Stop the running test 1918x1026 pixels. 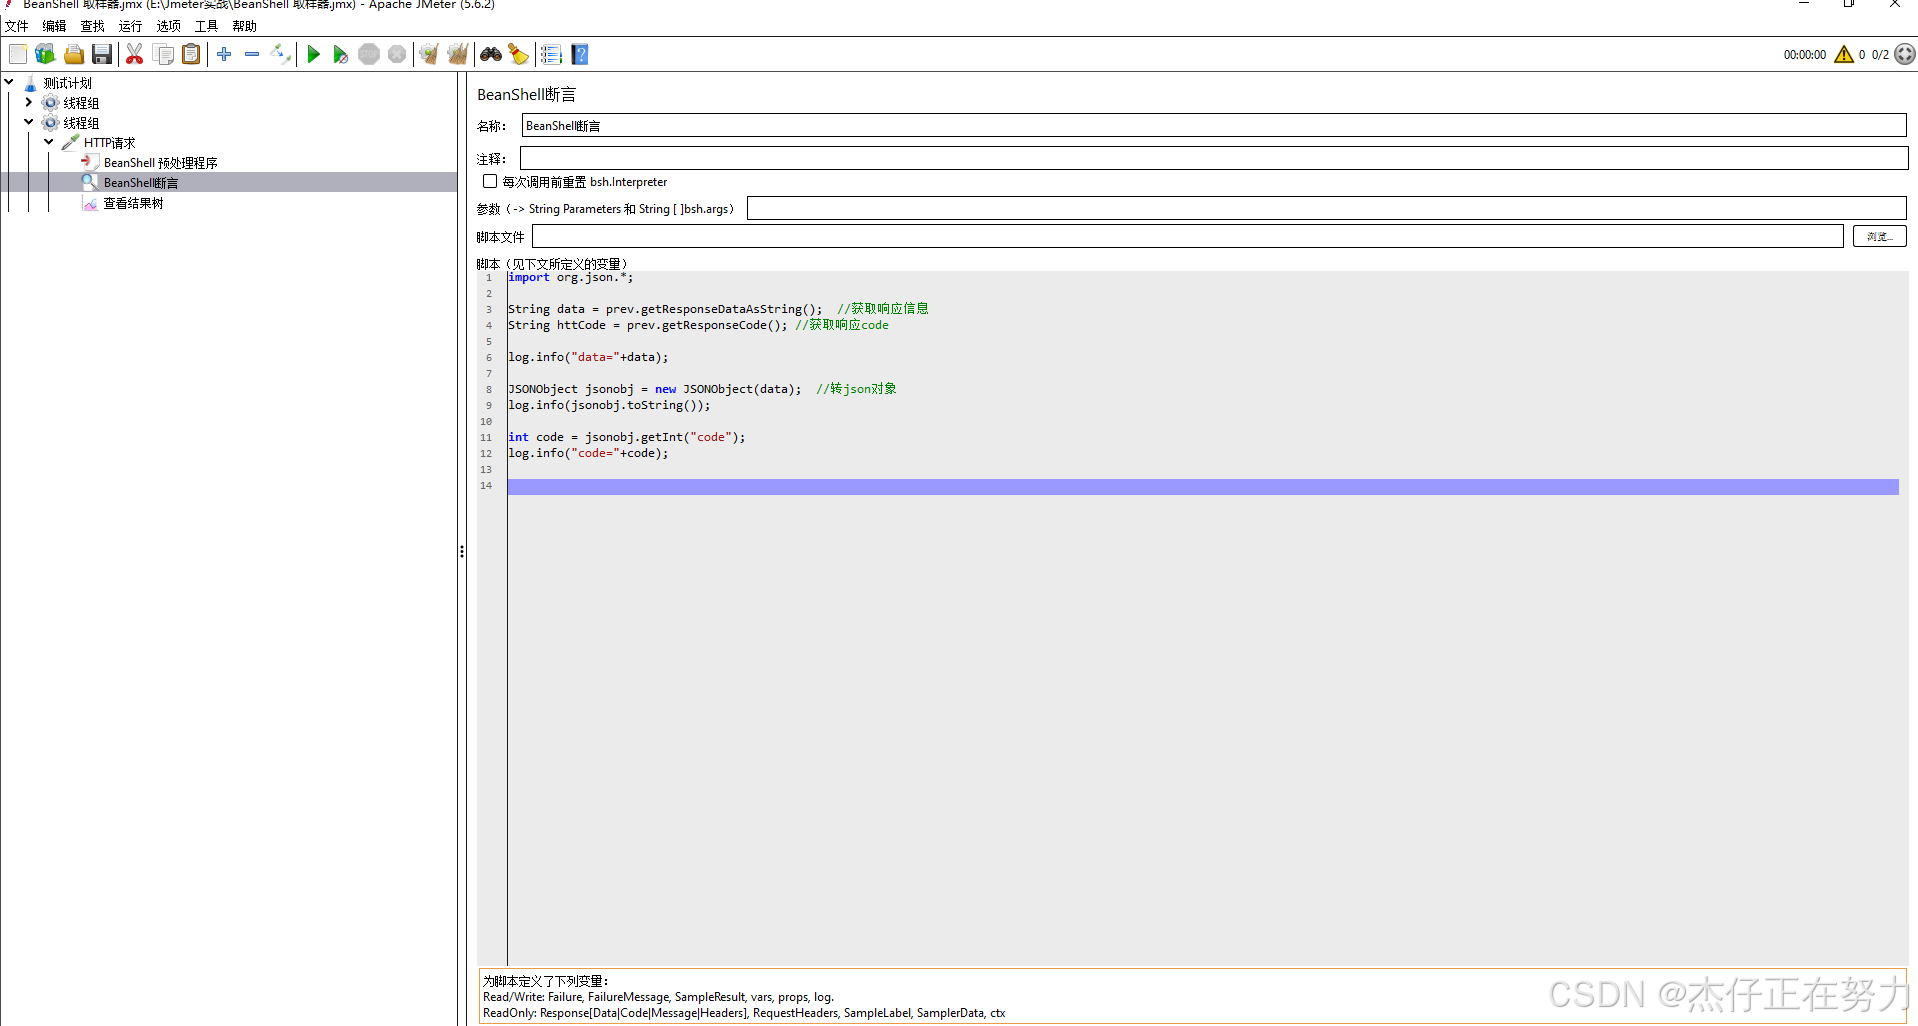coord(369,54)
